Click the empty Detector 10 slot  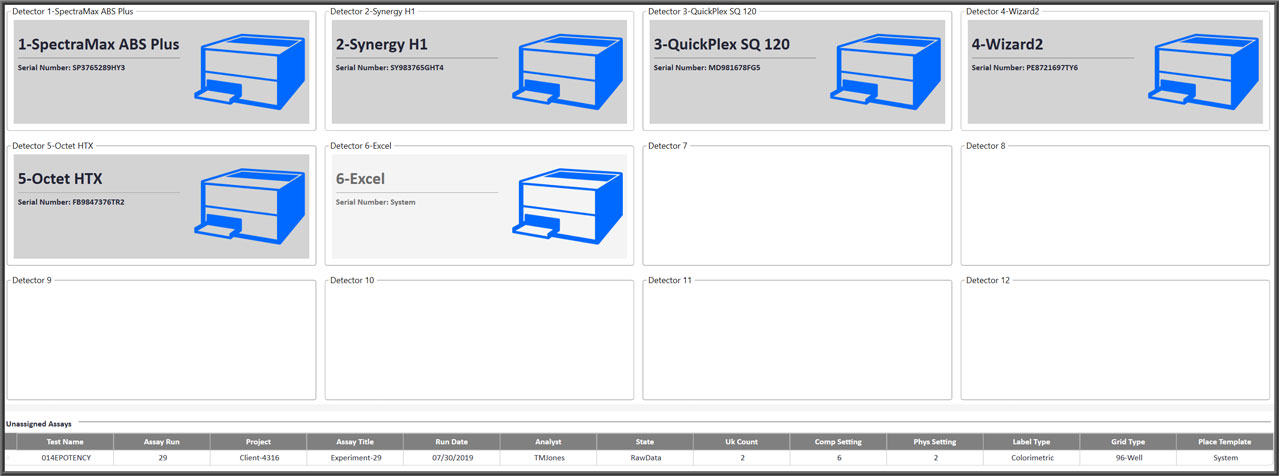coord(479,340)
